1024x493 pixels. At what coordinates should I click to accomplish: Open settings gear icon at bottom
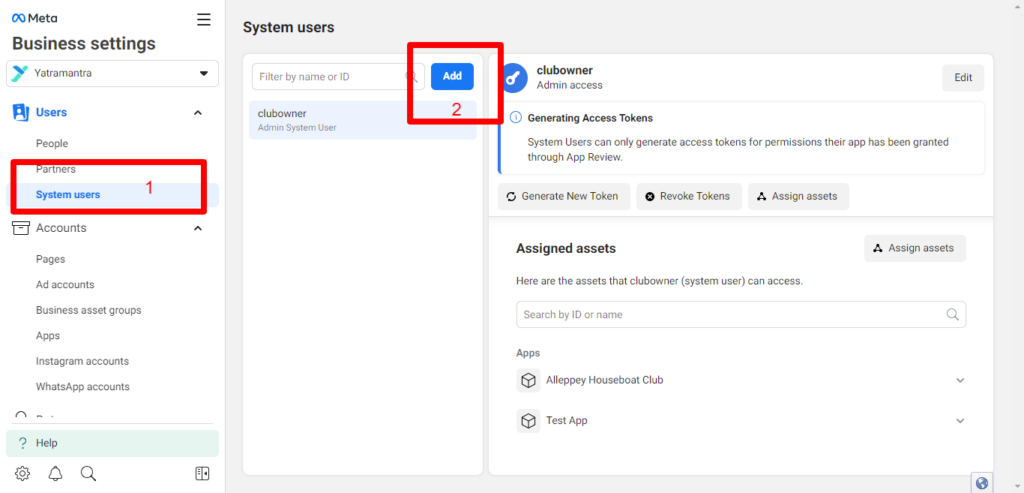coord(22,473)
